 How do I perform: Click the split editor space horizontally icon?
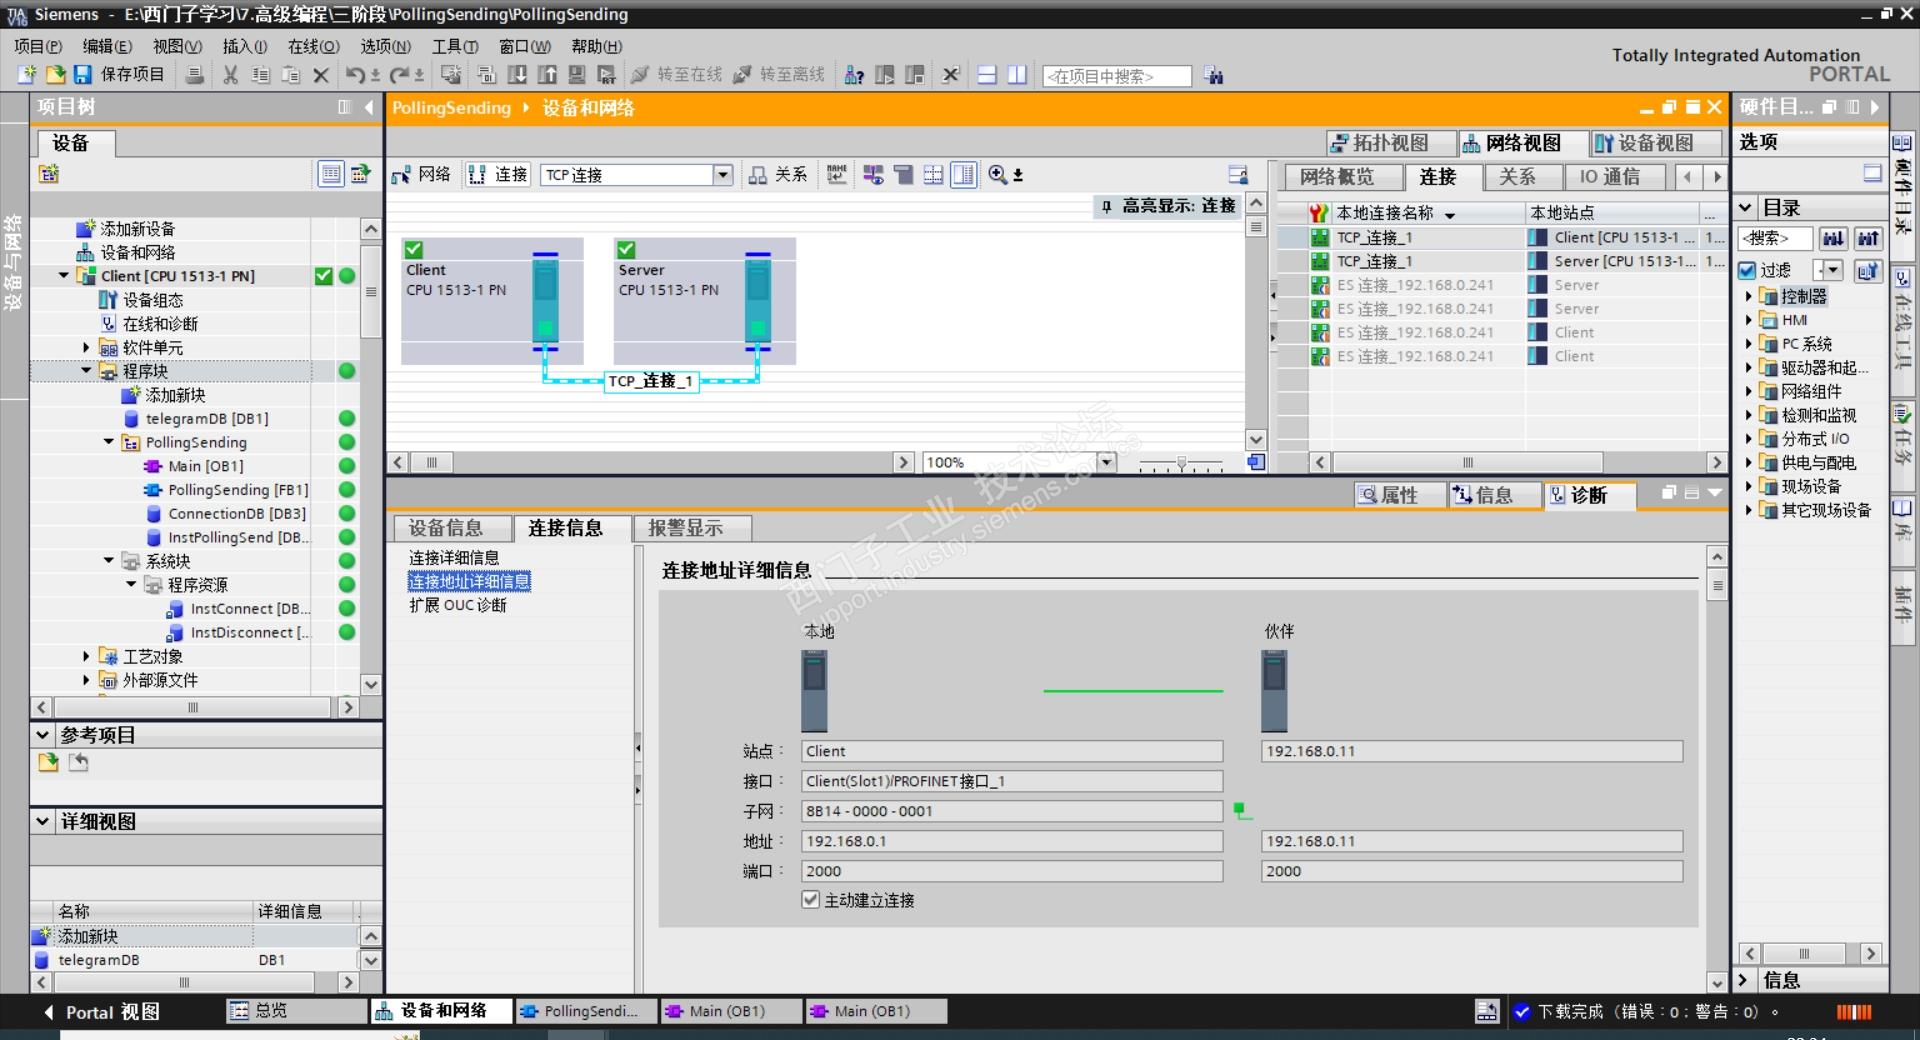987,75
